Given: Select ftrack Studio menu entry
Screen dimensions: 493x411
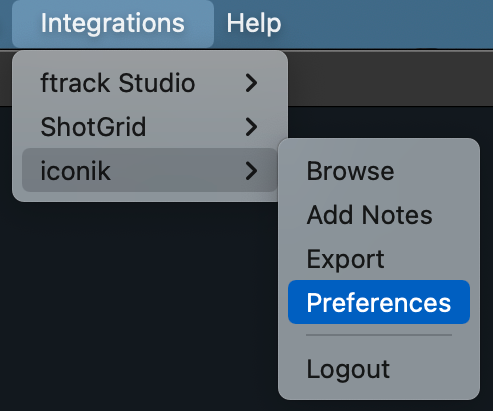Looking at the screenshot, I should [x=150, y=83].
